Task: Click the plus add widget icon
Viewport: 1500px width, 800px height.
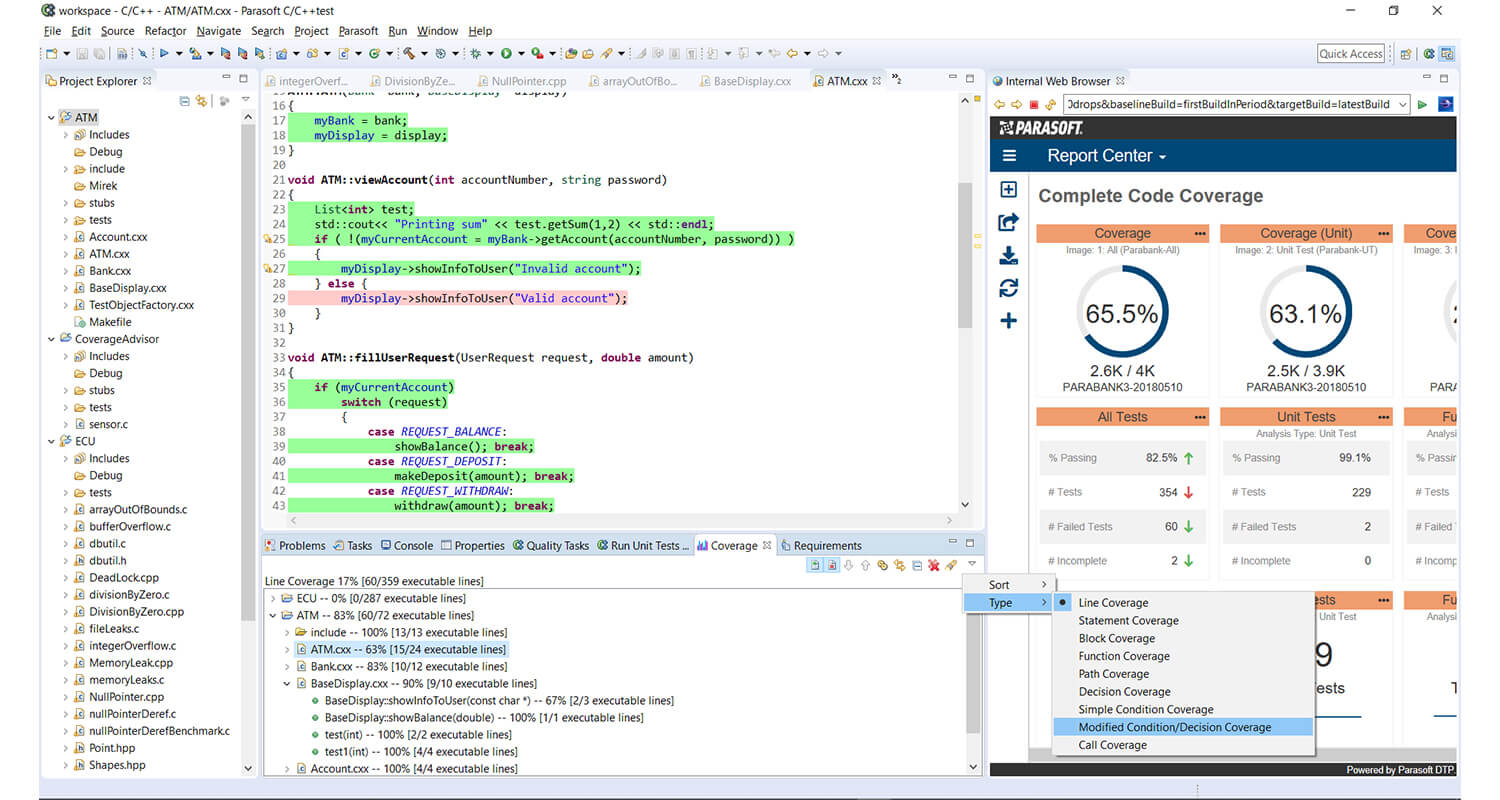Action: tap(1008, 321)
